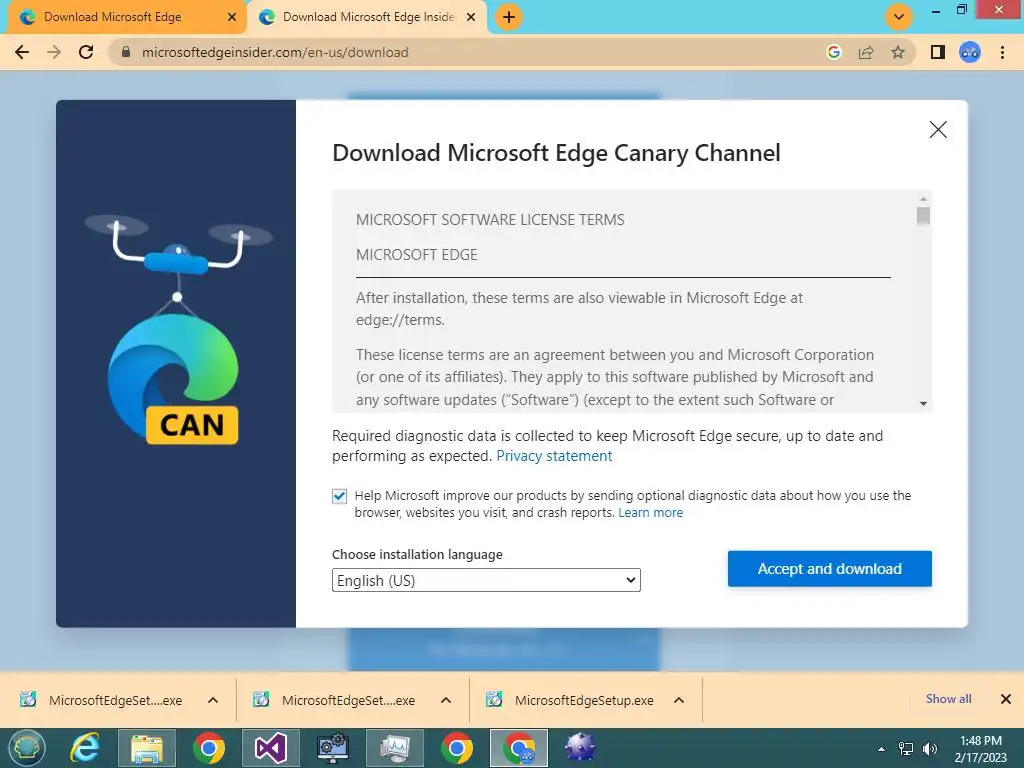Close the Download Microsoft Edge Insider tab
Image resolution: width=1024 pixels, height=768 pixels.
[x=471, y=17]
